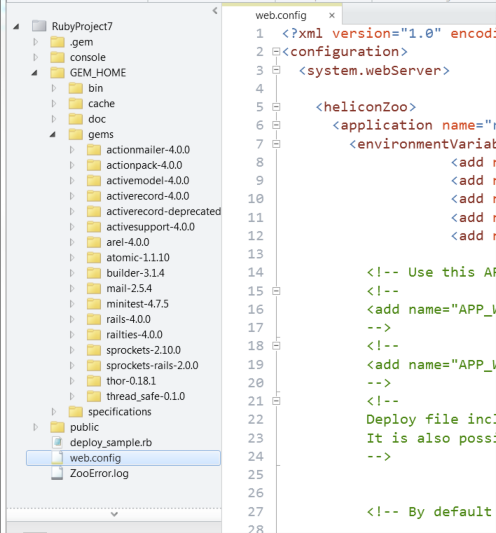Fold the comment block on line 15
Image resolution: width=496 pixels, height=533 pixels.
(276, 291)
